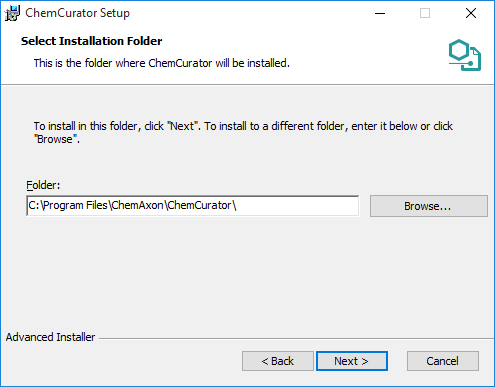Click the installer icon in the title bar

tap(12, 13)
